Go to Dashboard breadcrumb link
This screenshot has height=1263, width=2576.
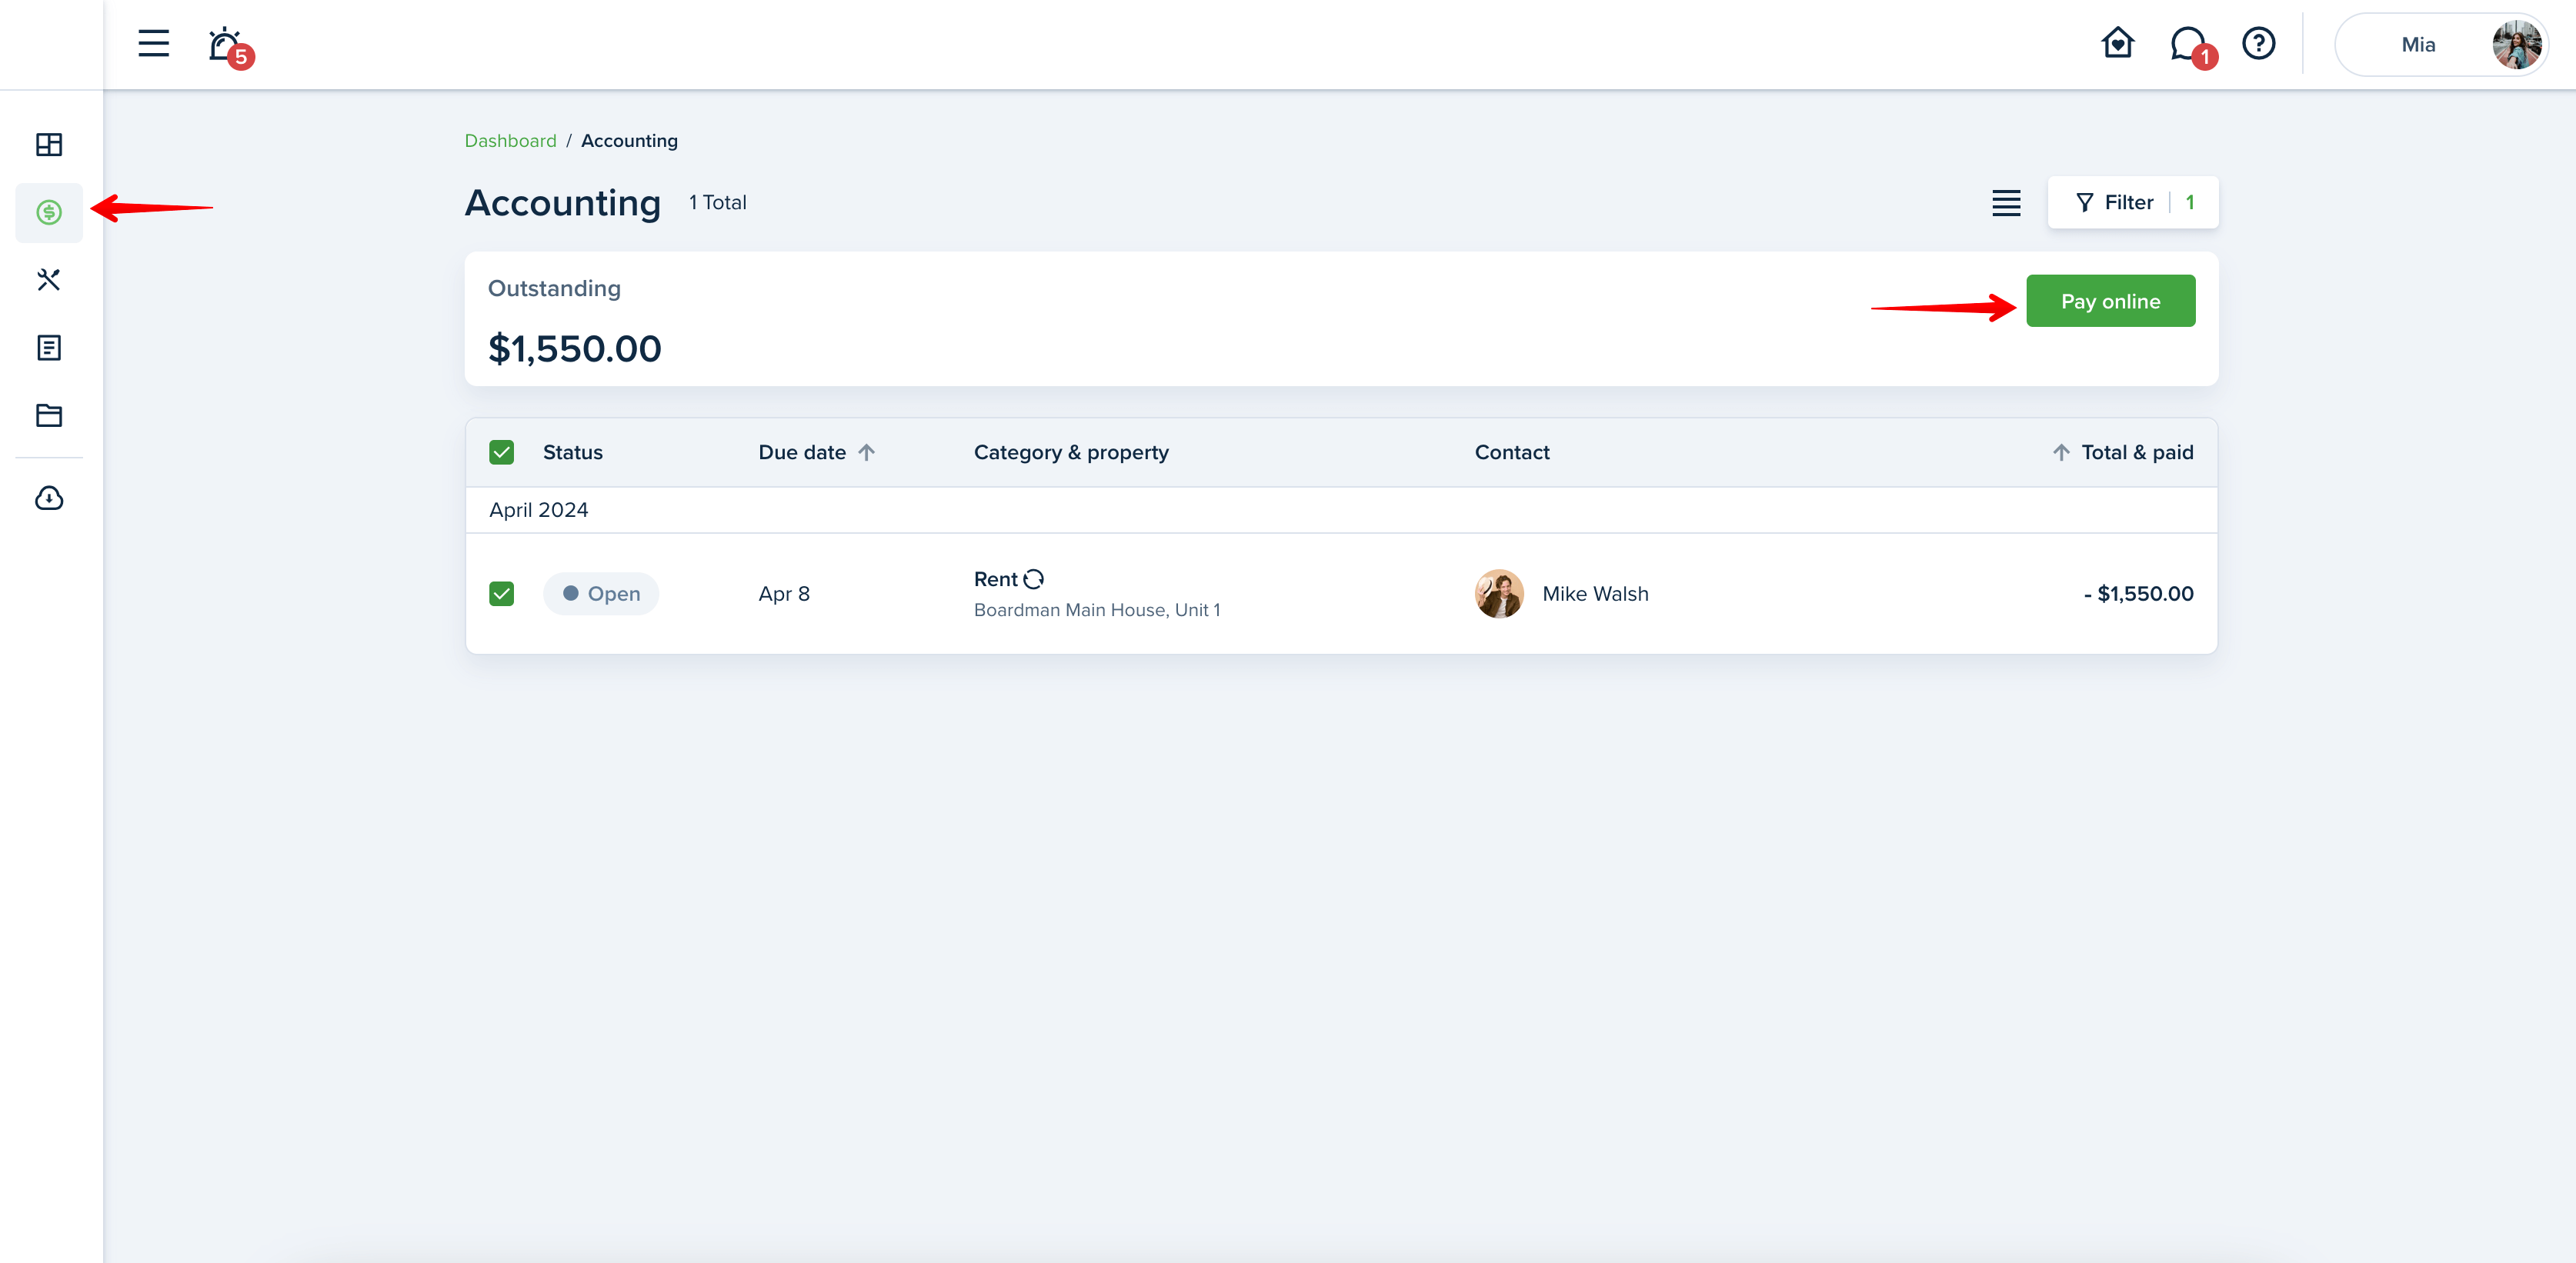(x=510, y=141)
